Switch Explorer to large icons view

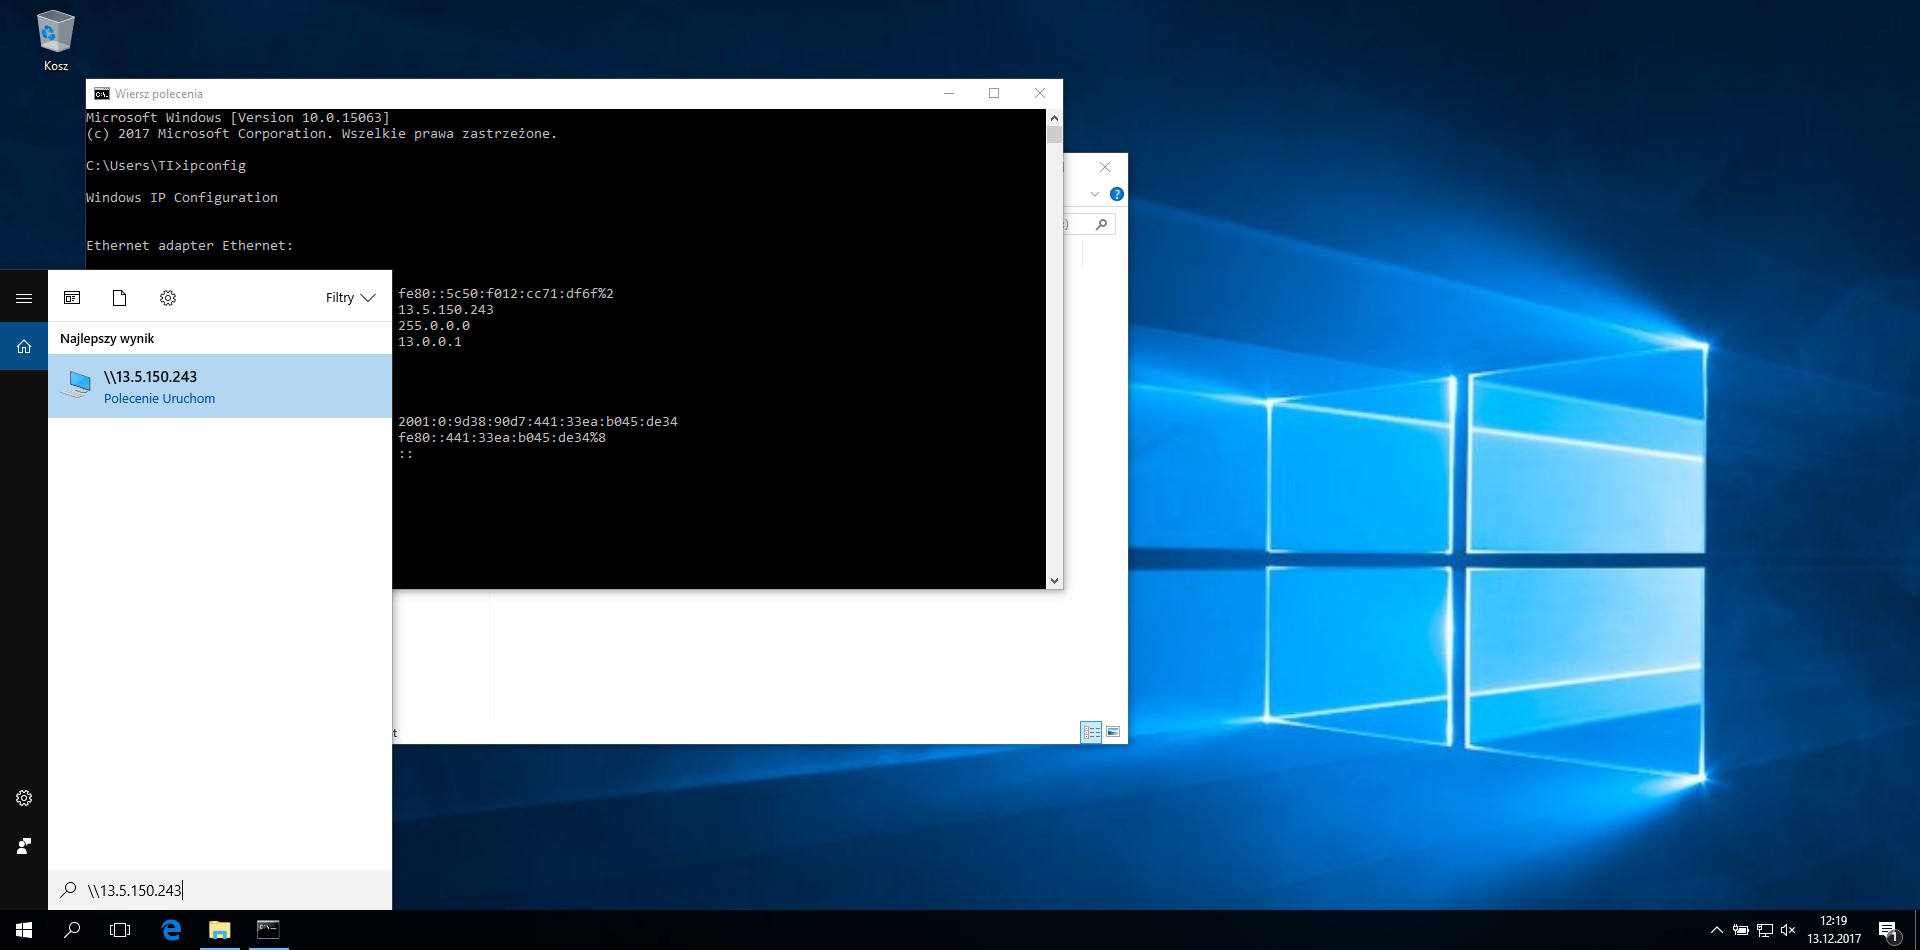(x=1113, y=732)
